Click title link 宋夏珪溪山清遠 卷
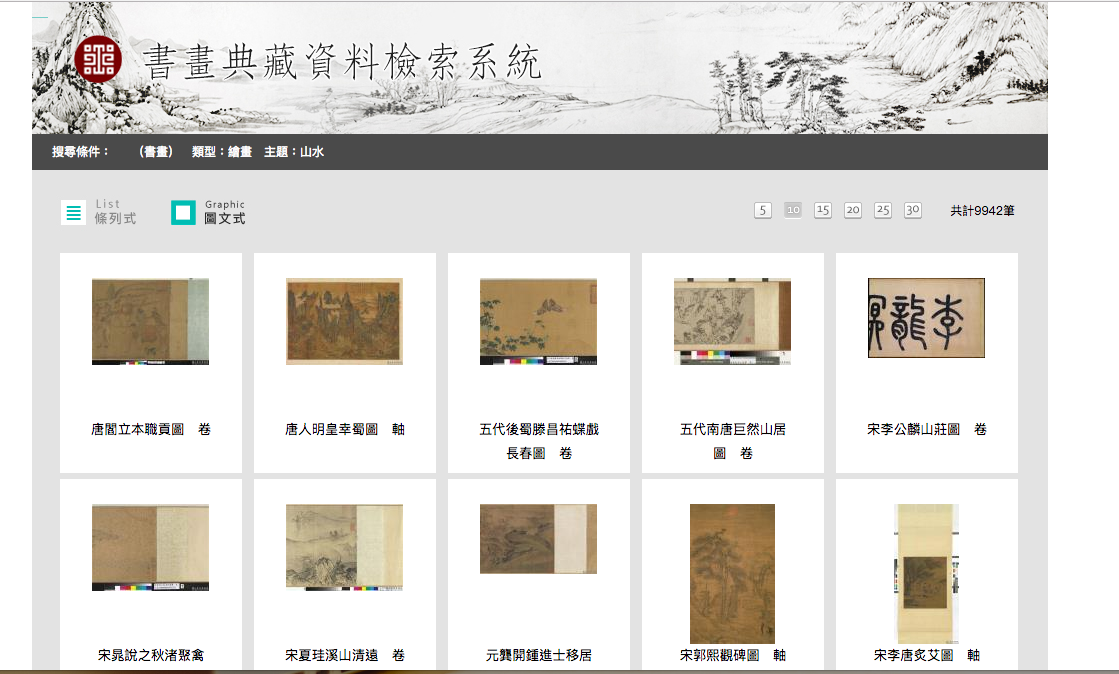The width and height of the screenshot is (1119, 674). pyautogui.click(x=345, y=655)
